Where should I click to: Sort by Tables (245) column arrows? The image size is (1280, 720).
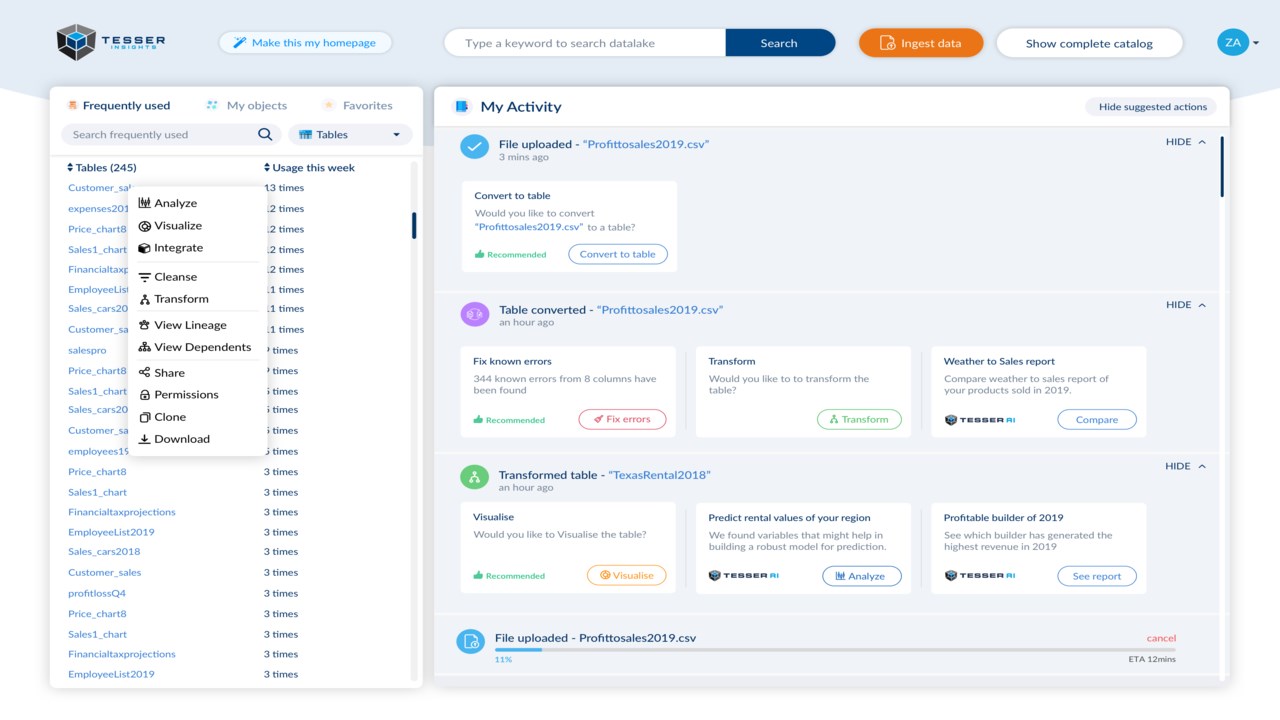point(70,168)
